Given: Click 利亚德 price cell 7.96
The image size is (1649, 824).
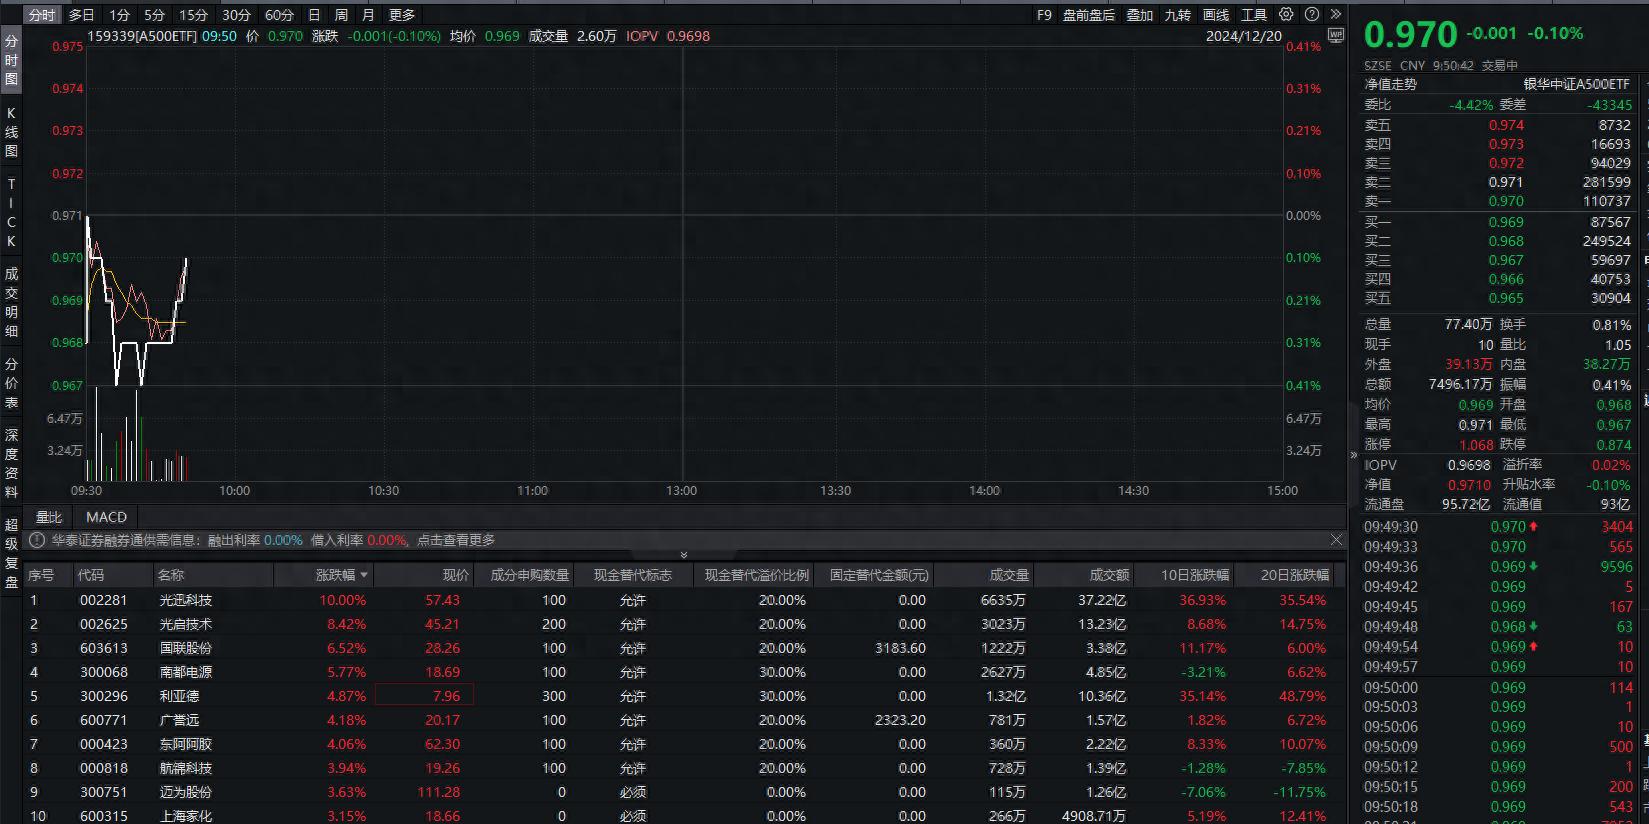Looking at the screenshot, I should (x=424, y=696).
